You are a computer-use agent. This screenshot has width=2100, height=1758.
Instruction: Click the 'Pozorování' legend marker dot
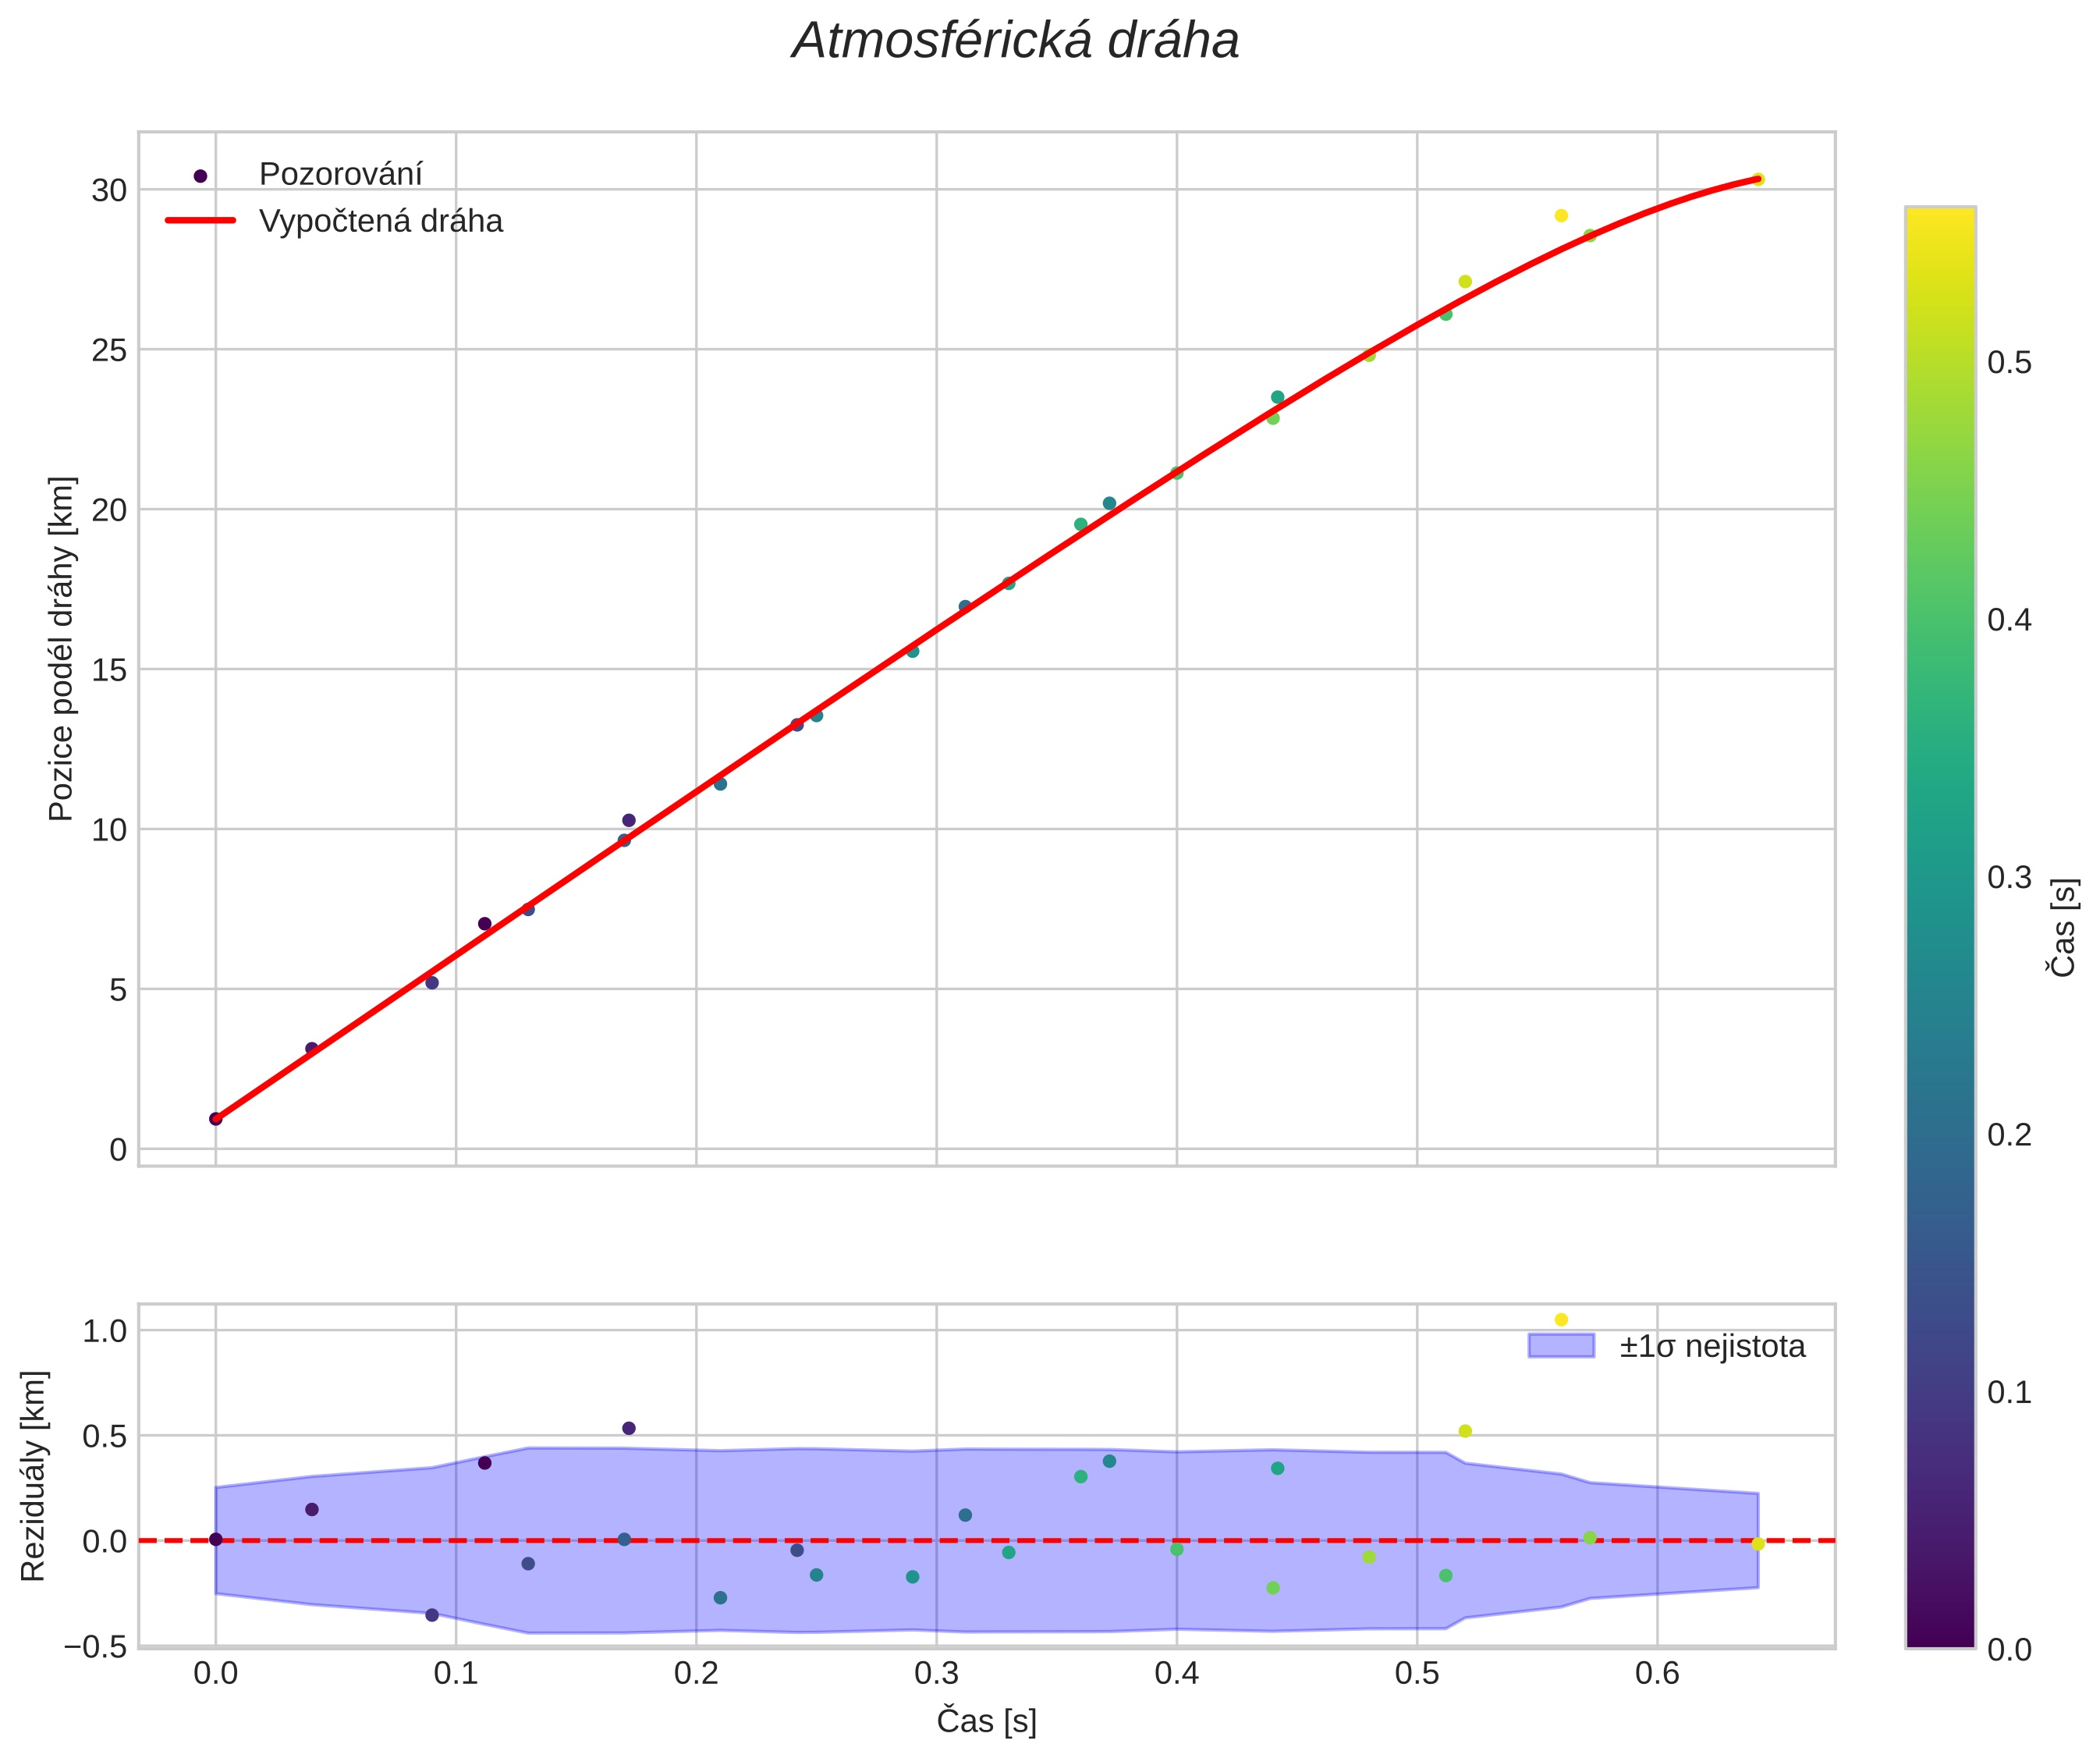click(200, 176)
